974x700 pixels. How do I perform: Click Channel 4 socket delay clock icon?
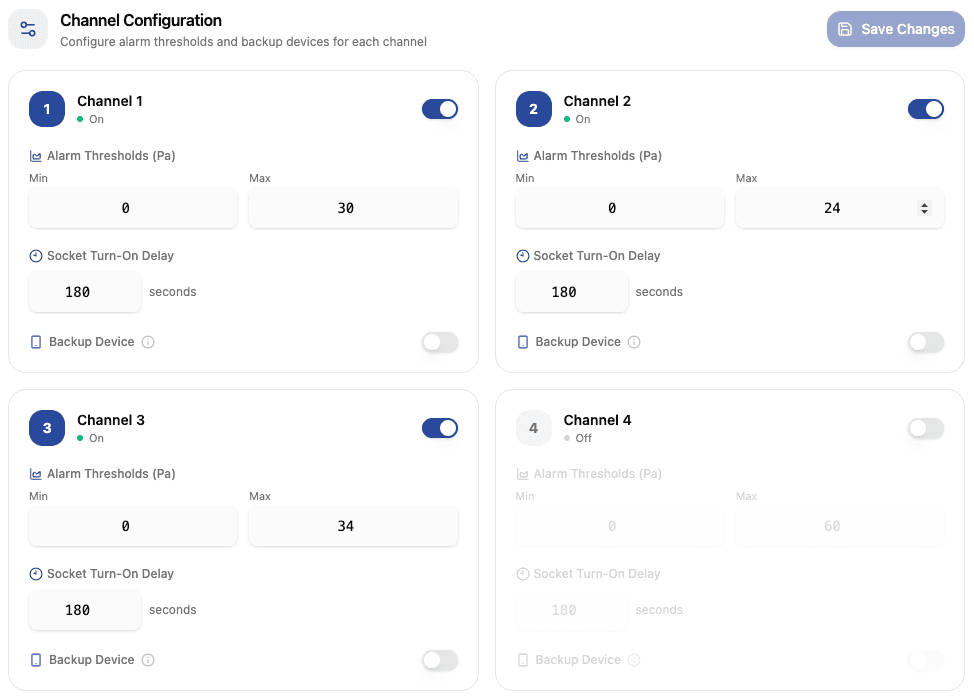(x=523, y=574)
